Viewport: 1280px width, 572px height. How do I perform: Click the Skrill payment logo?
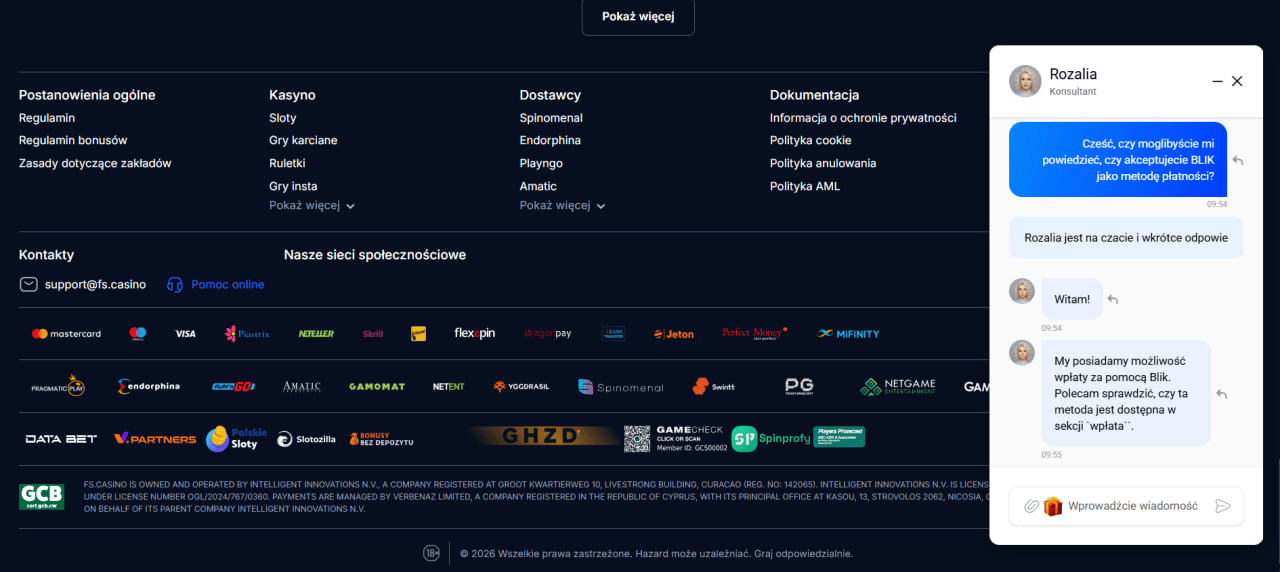[x=373, y=334]
